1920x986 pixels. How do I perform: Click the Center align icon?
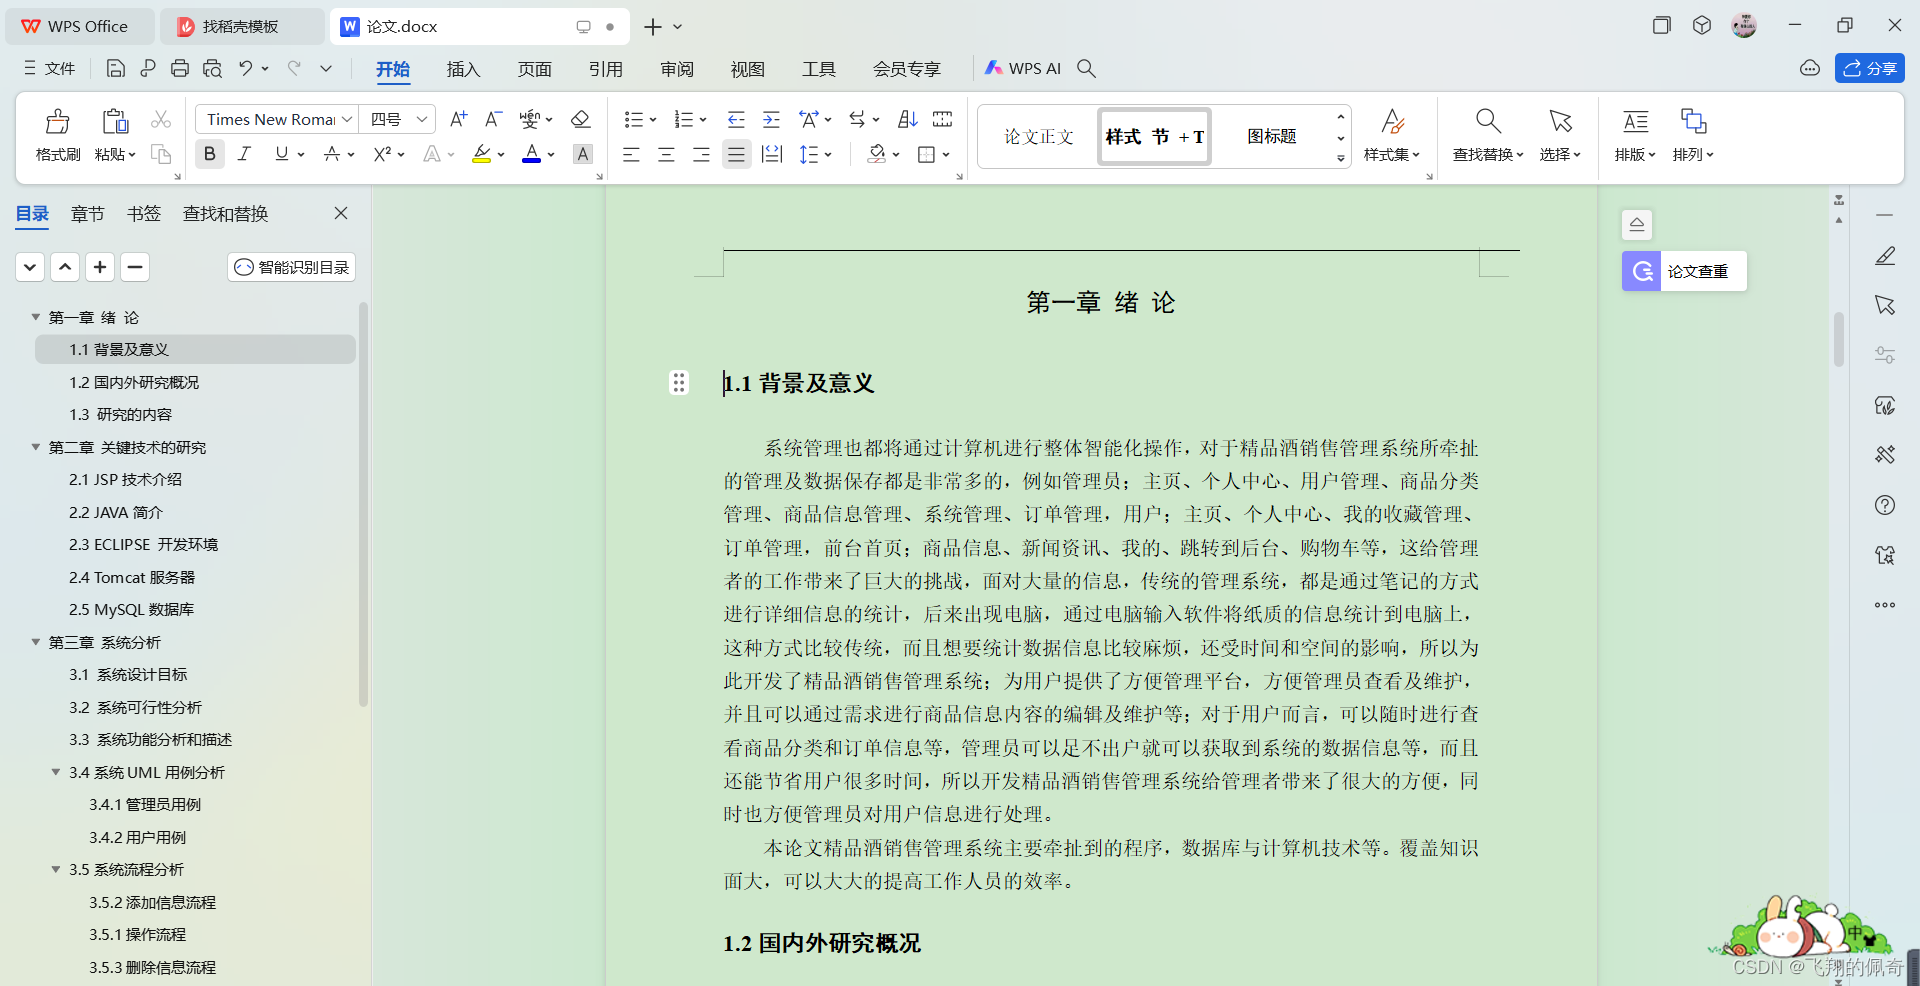click(x=666, y=154)
